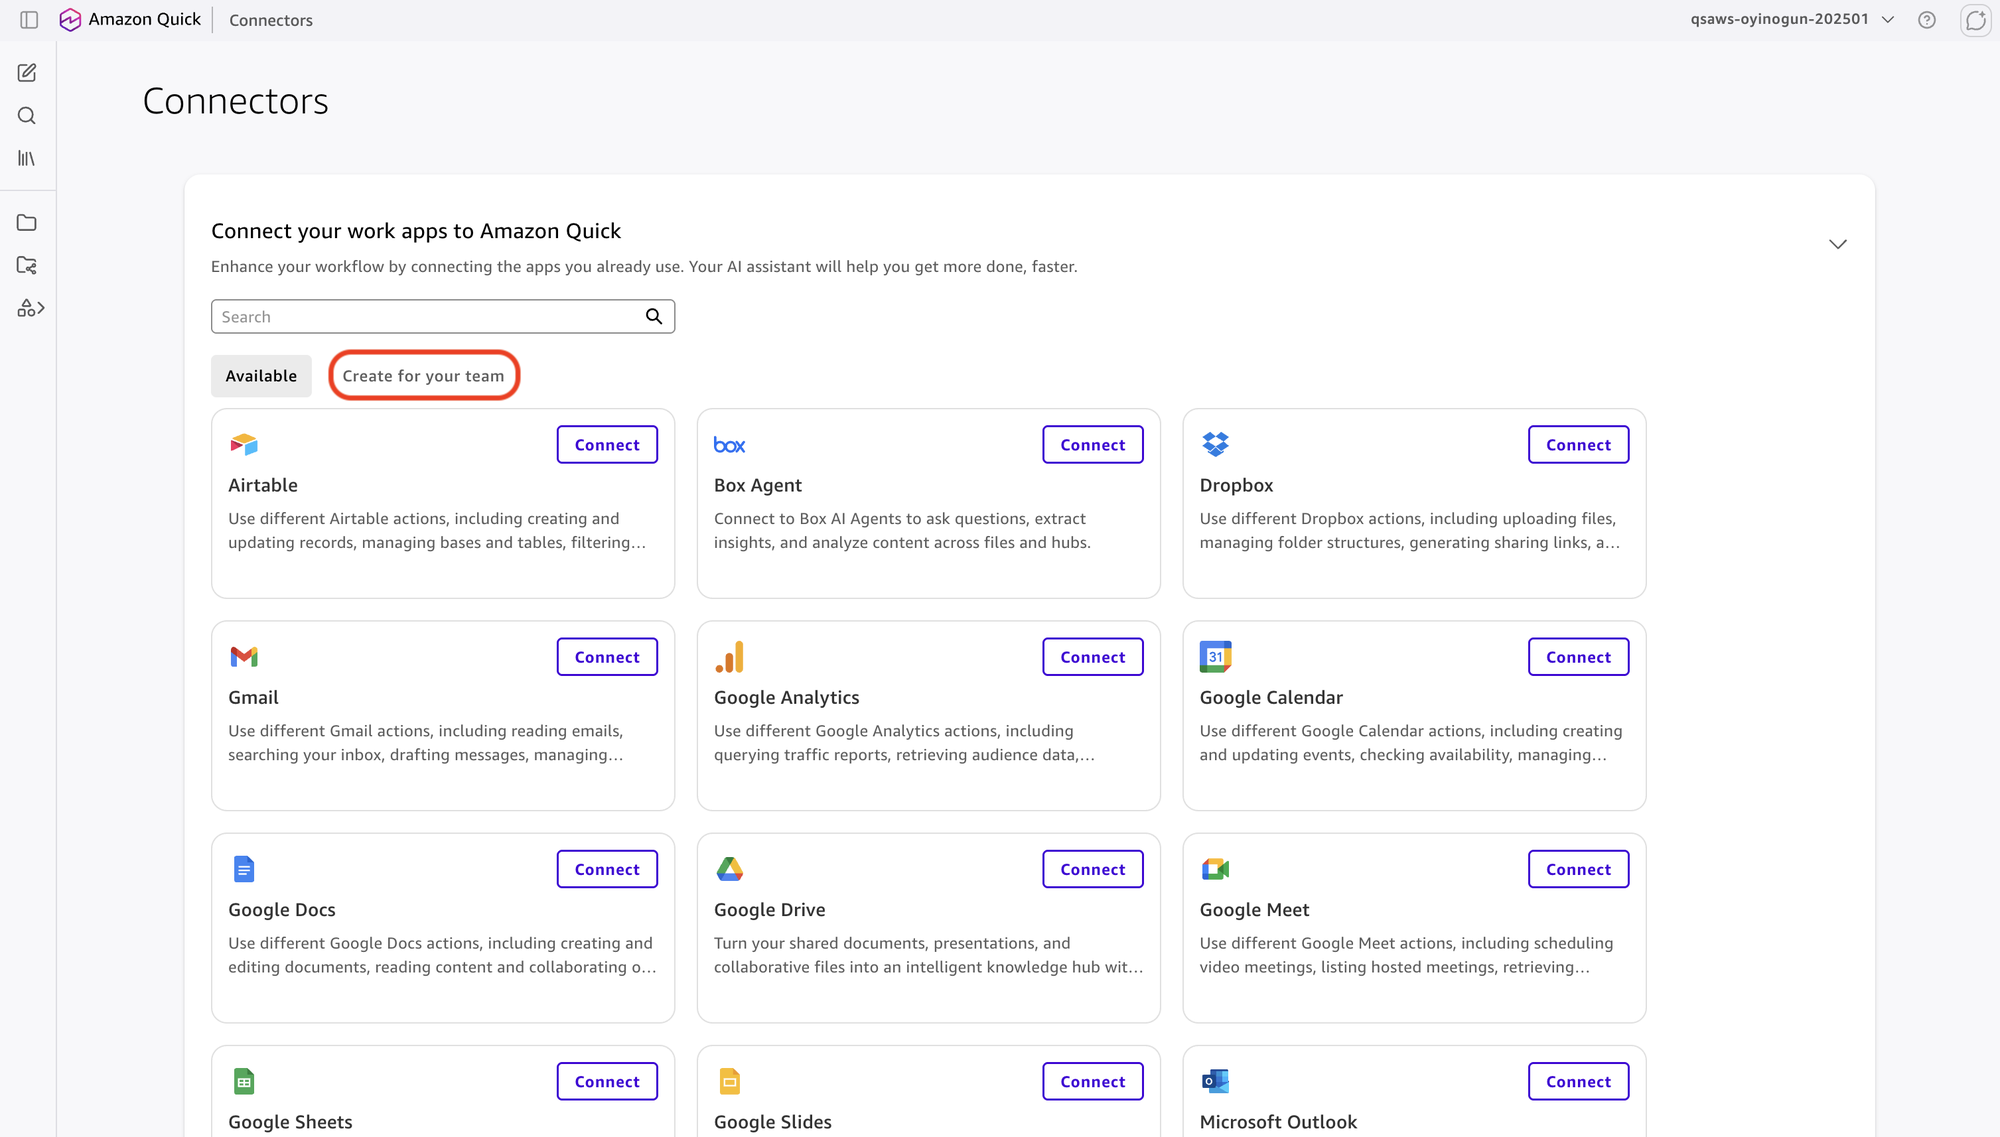Switch to Create for your team tab
Image resolution: width=2000 pixels, height=1137 pixels.
(423, 376)
